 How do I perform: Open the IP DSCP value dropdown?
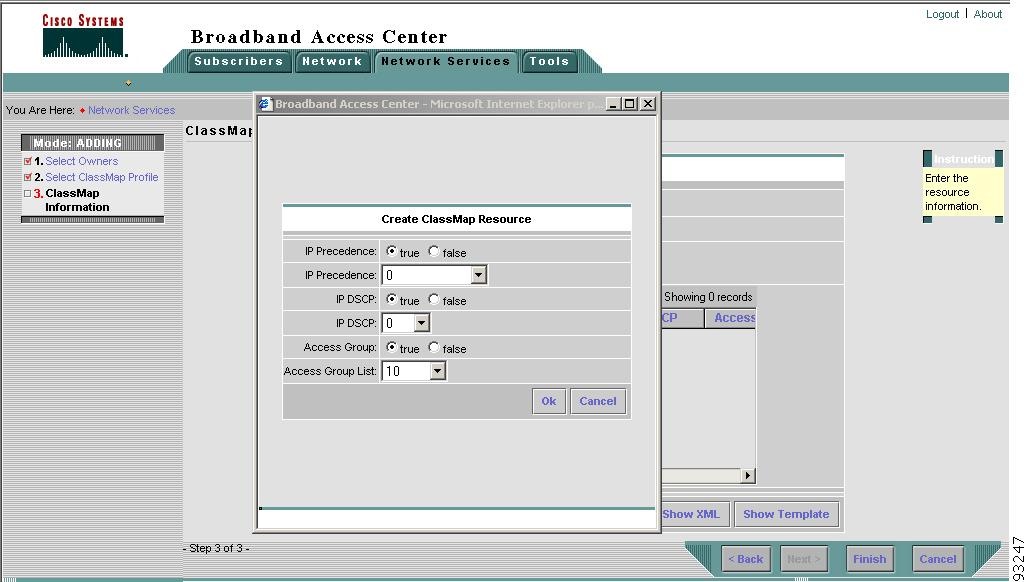[422, 323]
